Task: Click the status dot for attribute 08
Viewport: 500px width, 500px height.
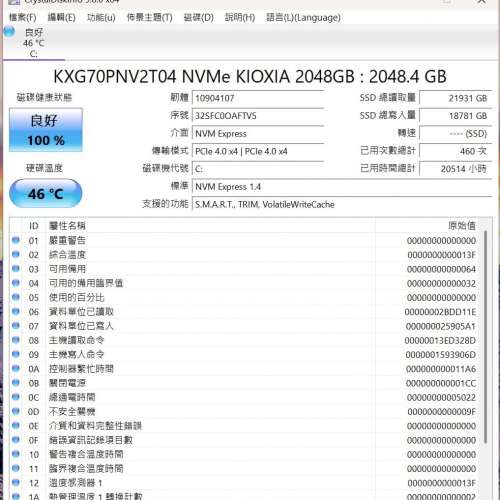Action: click(16, 340)
